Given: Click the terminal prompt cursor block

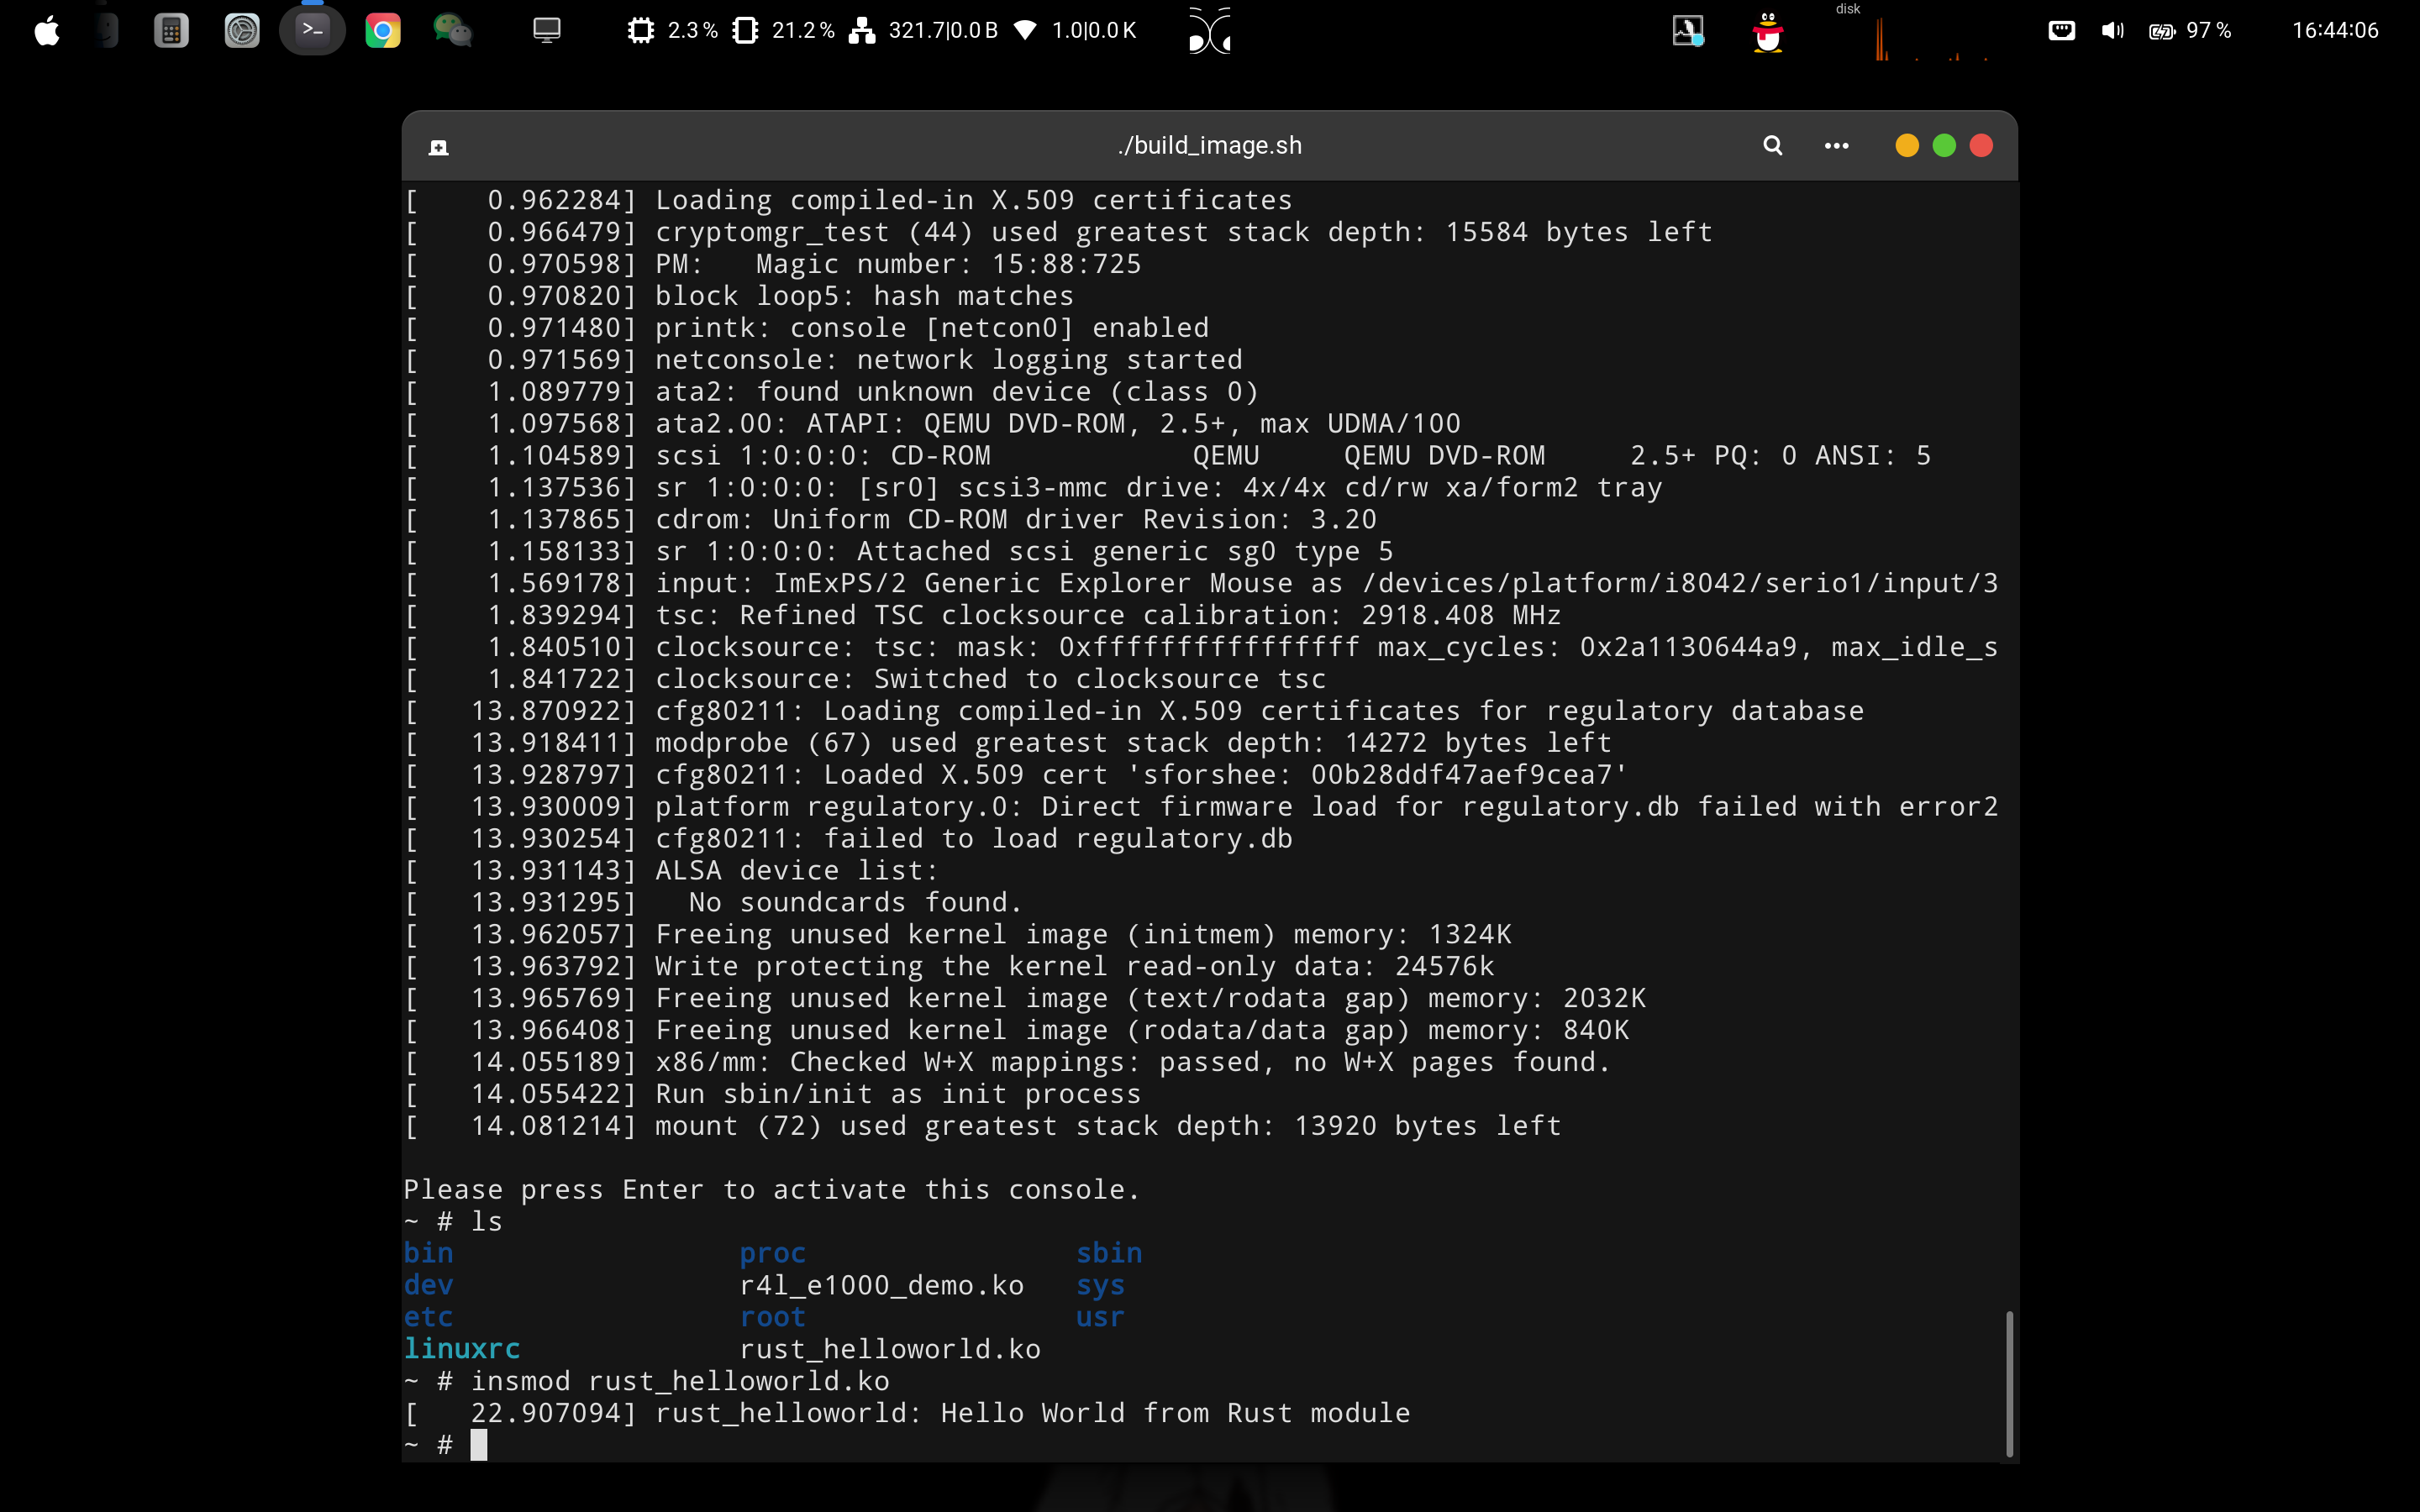Looking at the screenshot, I should 479,1444.
